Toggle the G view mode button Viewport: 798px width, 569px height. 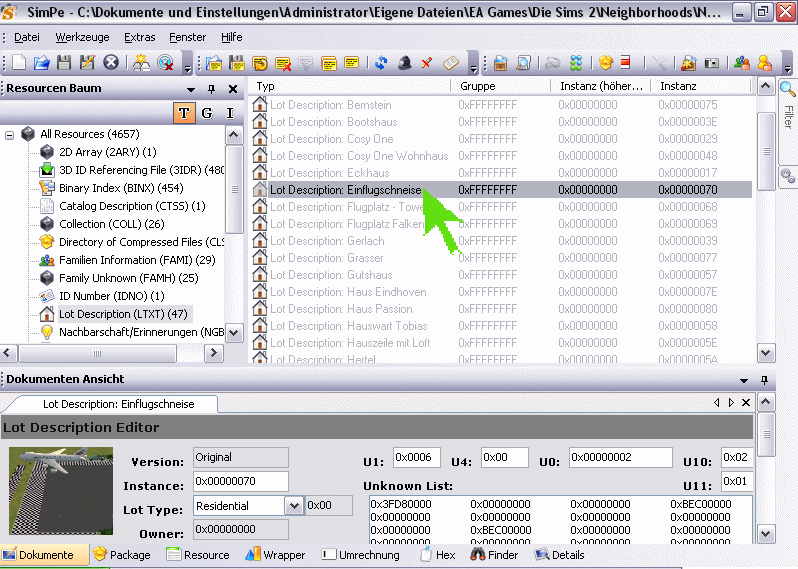pos(207,113)
